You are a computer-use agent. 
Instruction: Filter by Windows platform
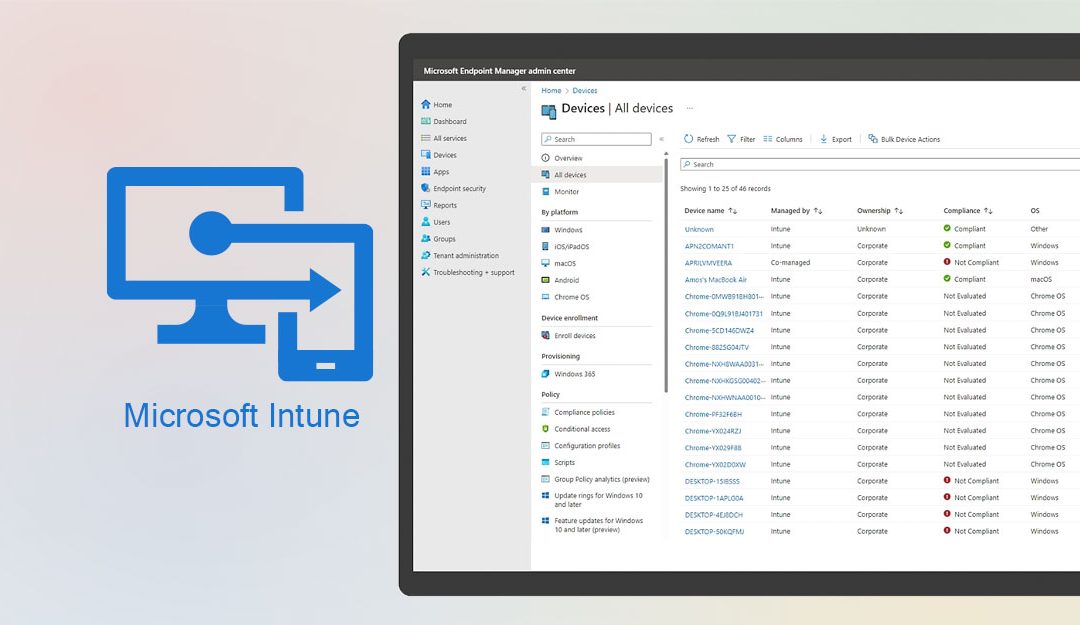[561, 229]
